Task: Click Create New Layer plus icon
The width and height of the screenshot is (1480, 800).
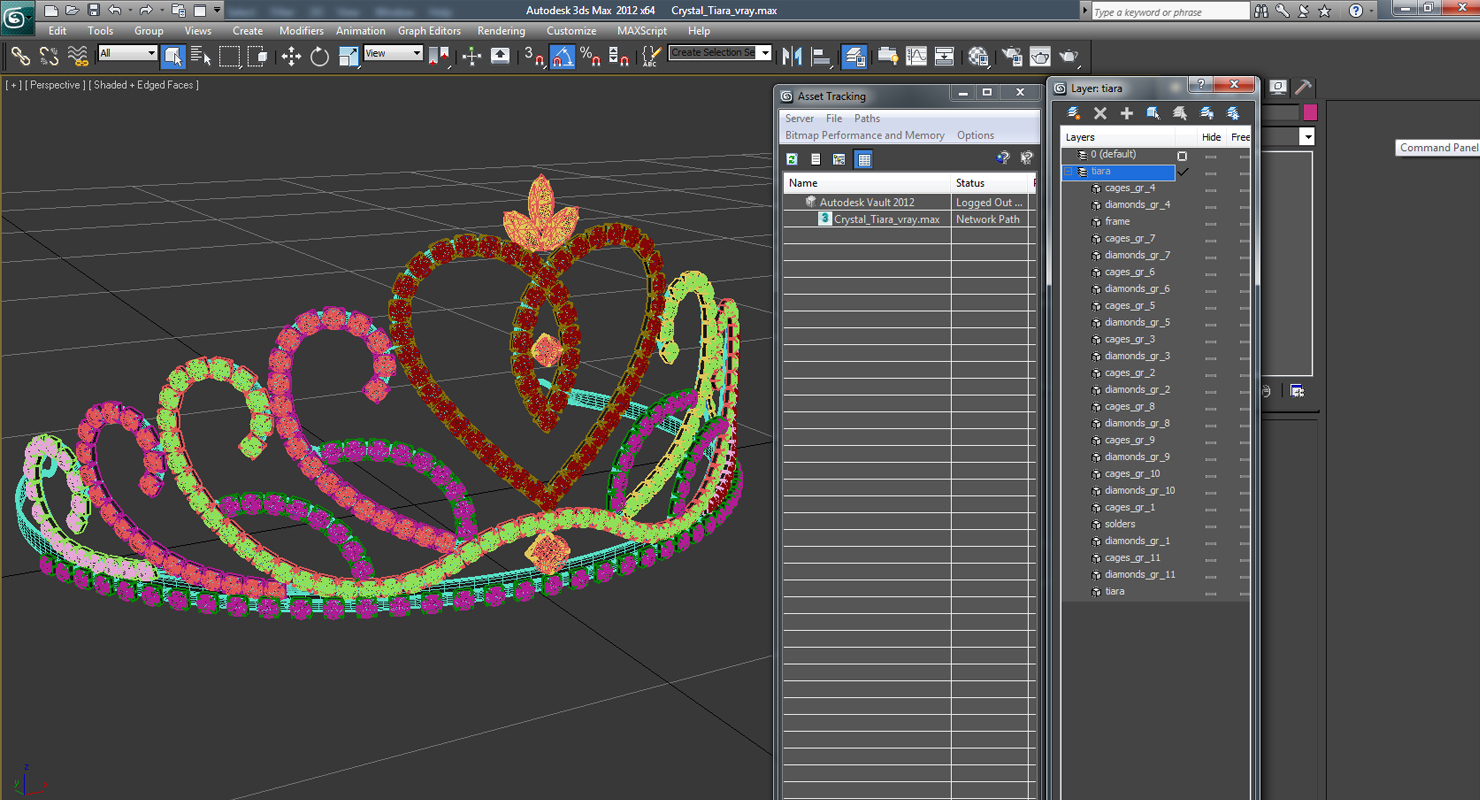Action: (x=1127, y=113)
